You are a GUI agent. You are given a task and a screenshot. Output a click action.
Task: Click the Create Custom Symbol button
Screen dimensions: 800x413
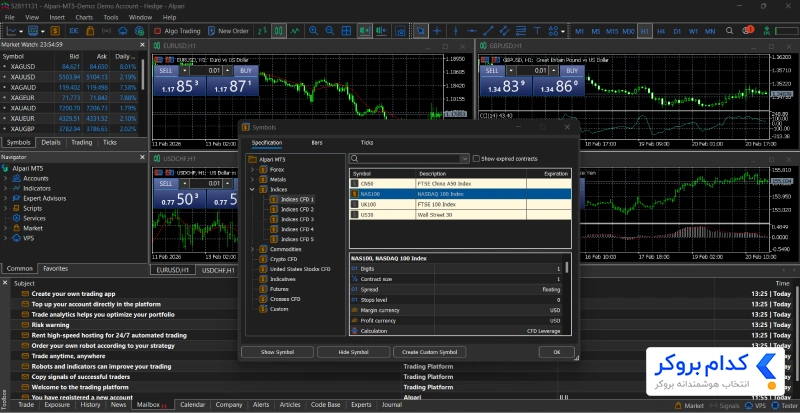(430, 352)
